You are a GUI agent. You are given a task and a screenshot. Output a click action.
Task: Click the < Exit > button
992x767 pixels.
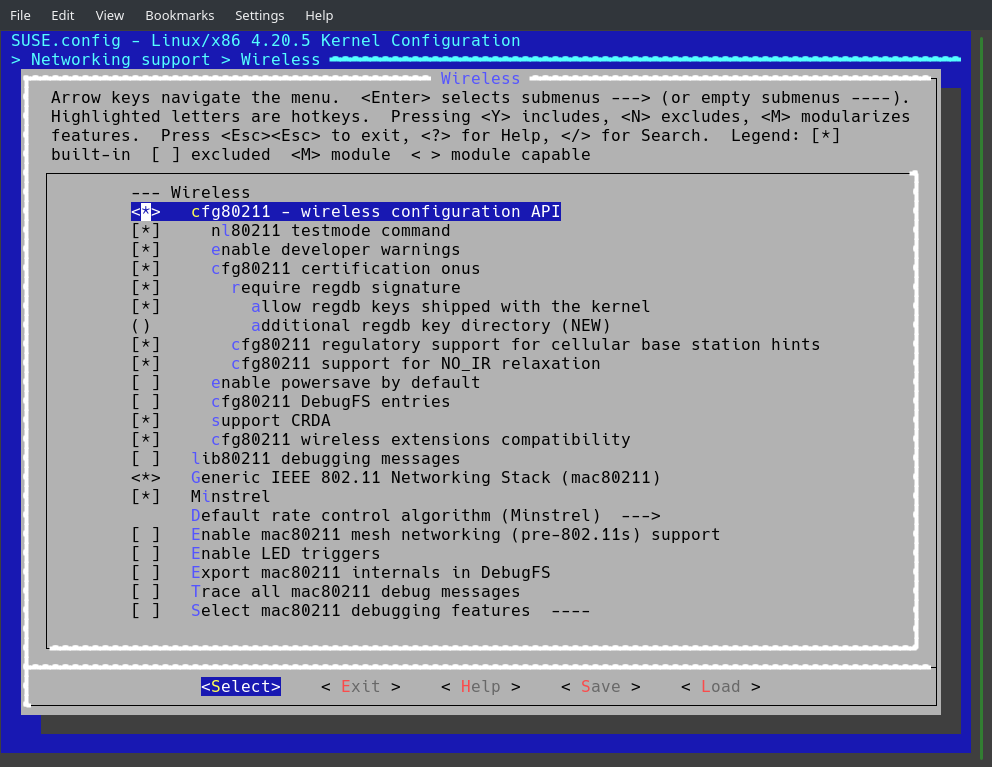[361, 687]
